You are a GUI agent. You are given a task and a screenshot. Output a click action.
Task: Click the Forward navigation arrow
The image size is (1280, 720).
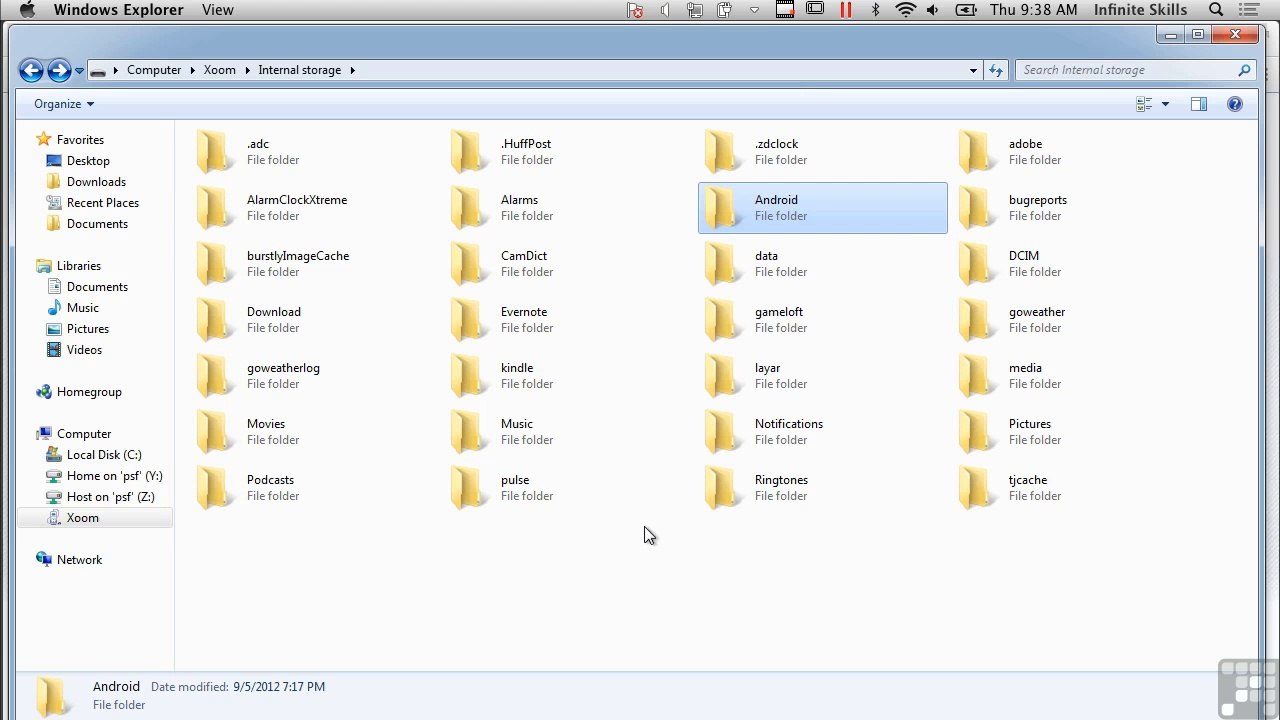point(59,70)
